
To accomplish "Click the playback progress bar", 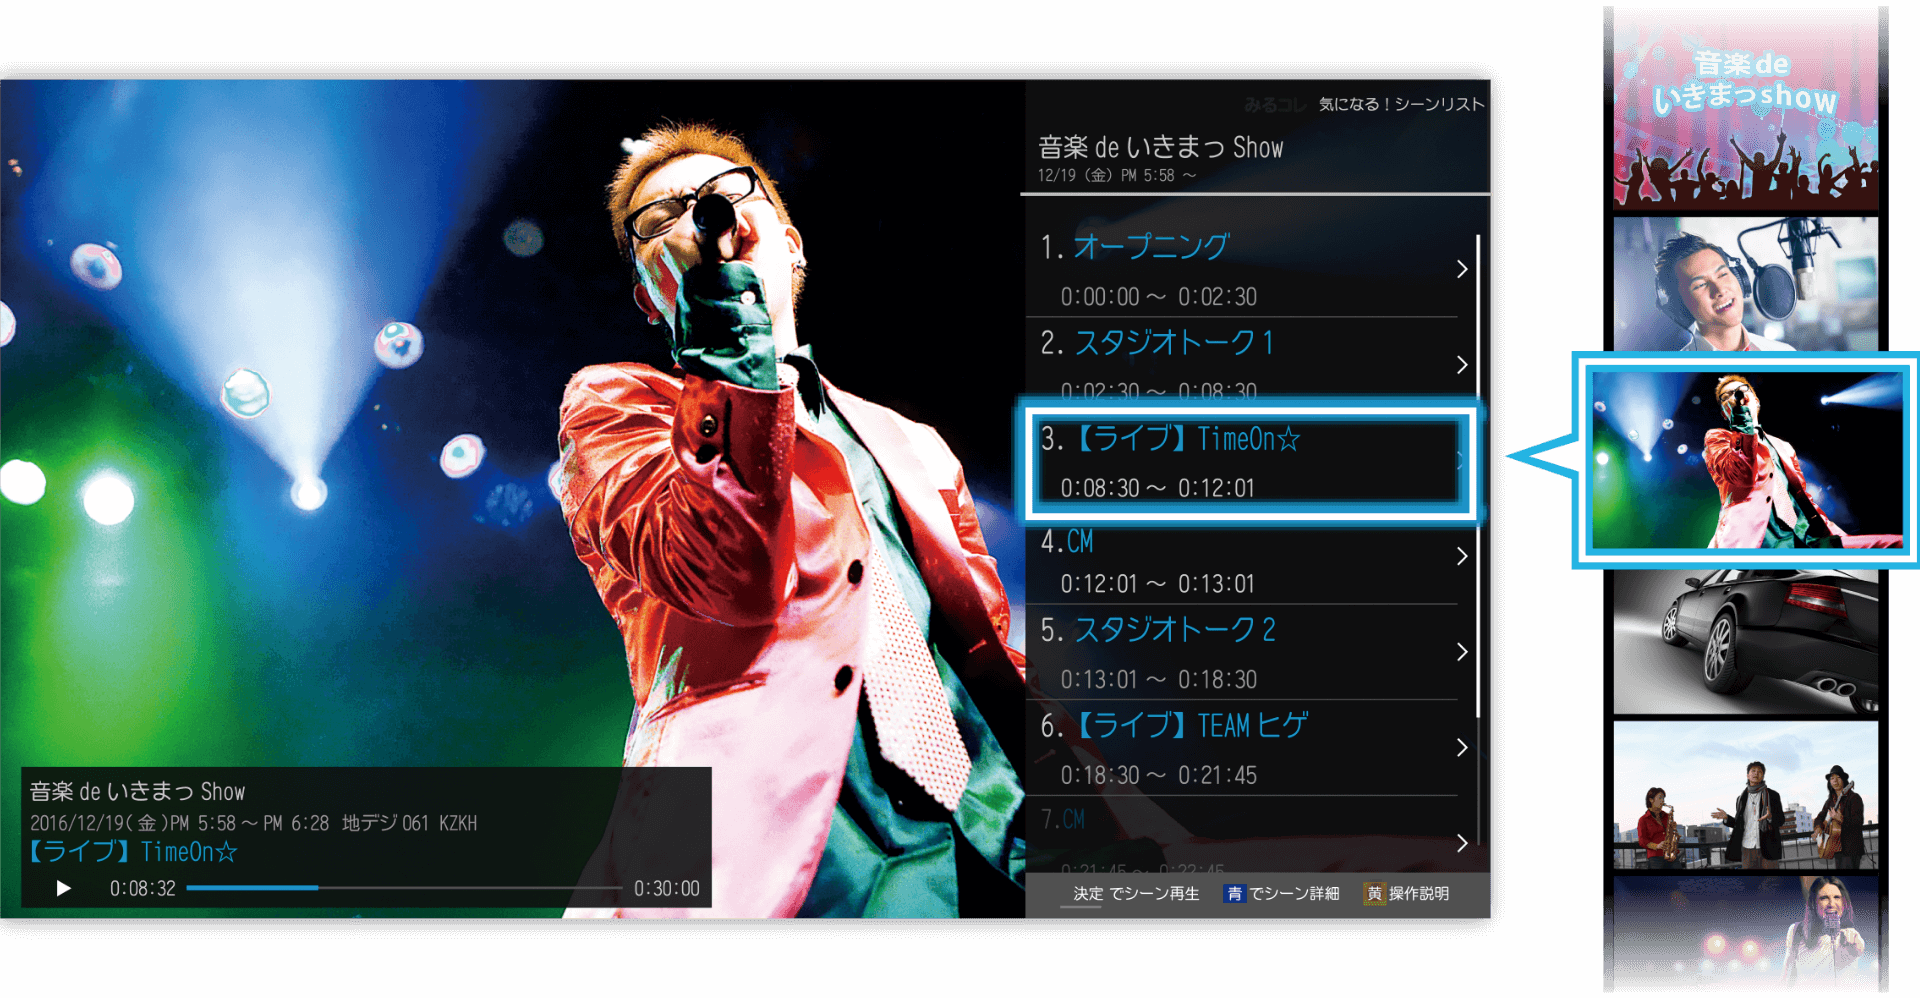I will tap(404, 887).
